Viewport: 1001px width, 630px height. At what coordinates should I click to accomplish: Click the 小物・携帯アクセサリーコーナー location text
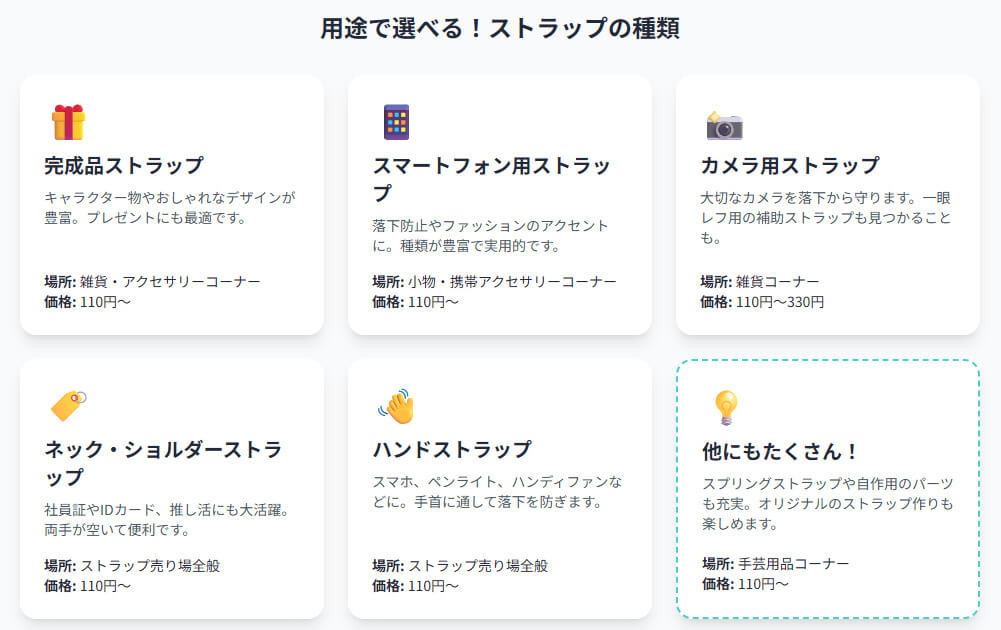tap(512, 281)
